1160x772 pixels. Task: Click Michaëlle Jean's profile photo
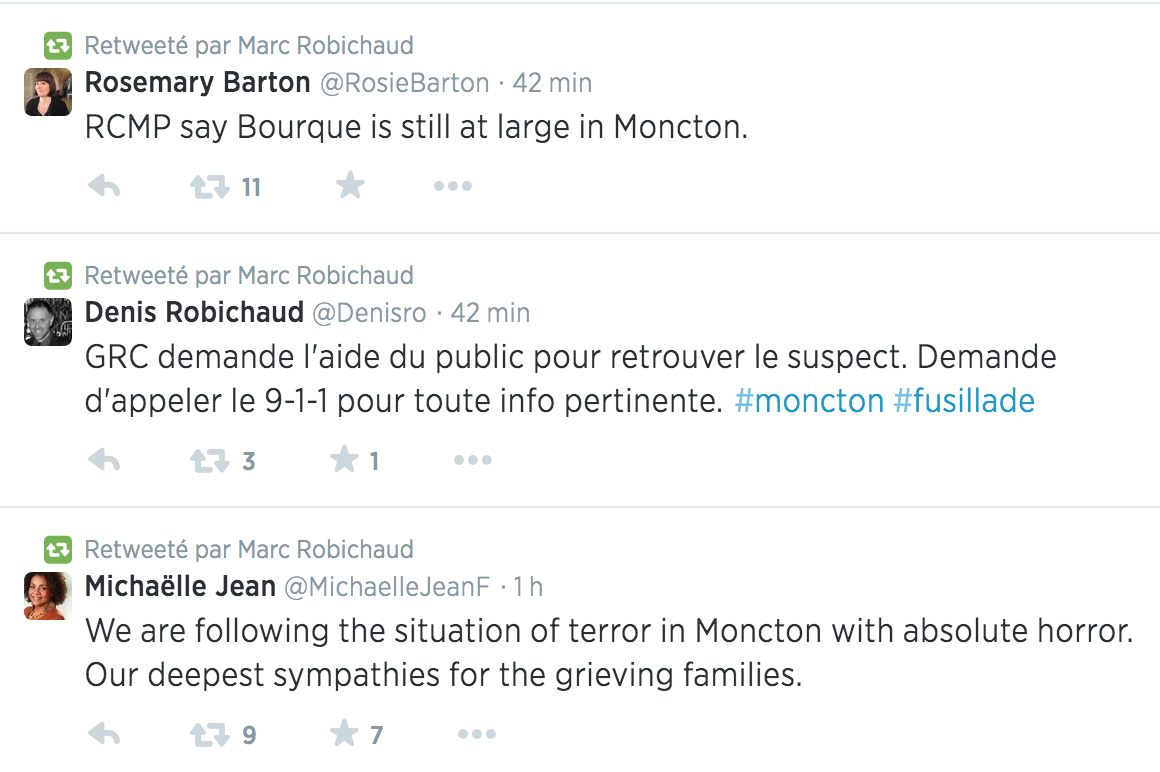(48, 596)
